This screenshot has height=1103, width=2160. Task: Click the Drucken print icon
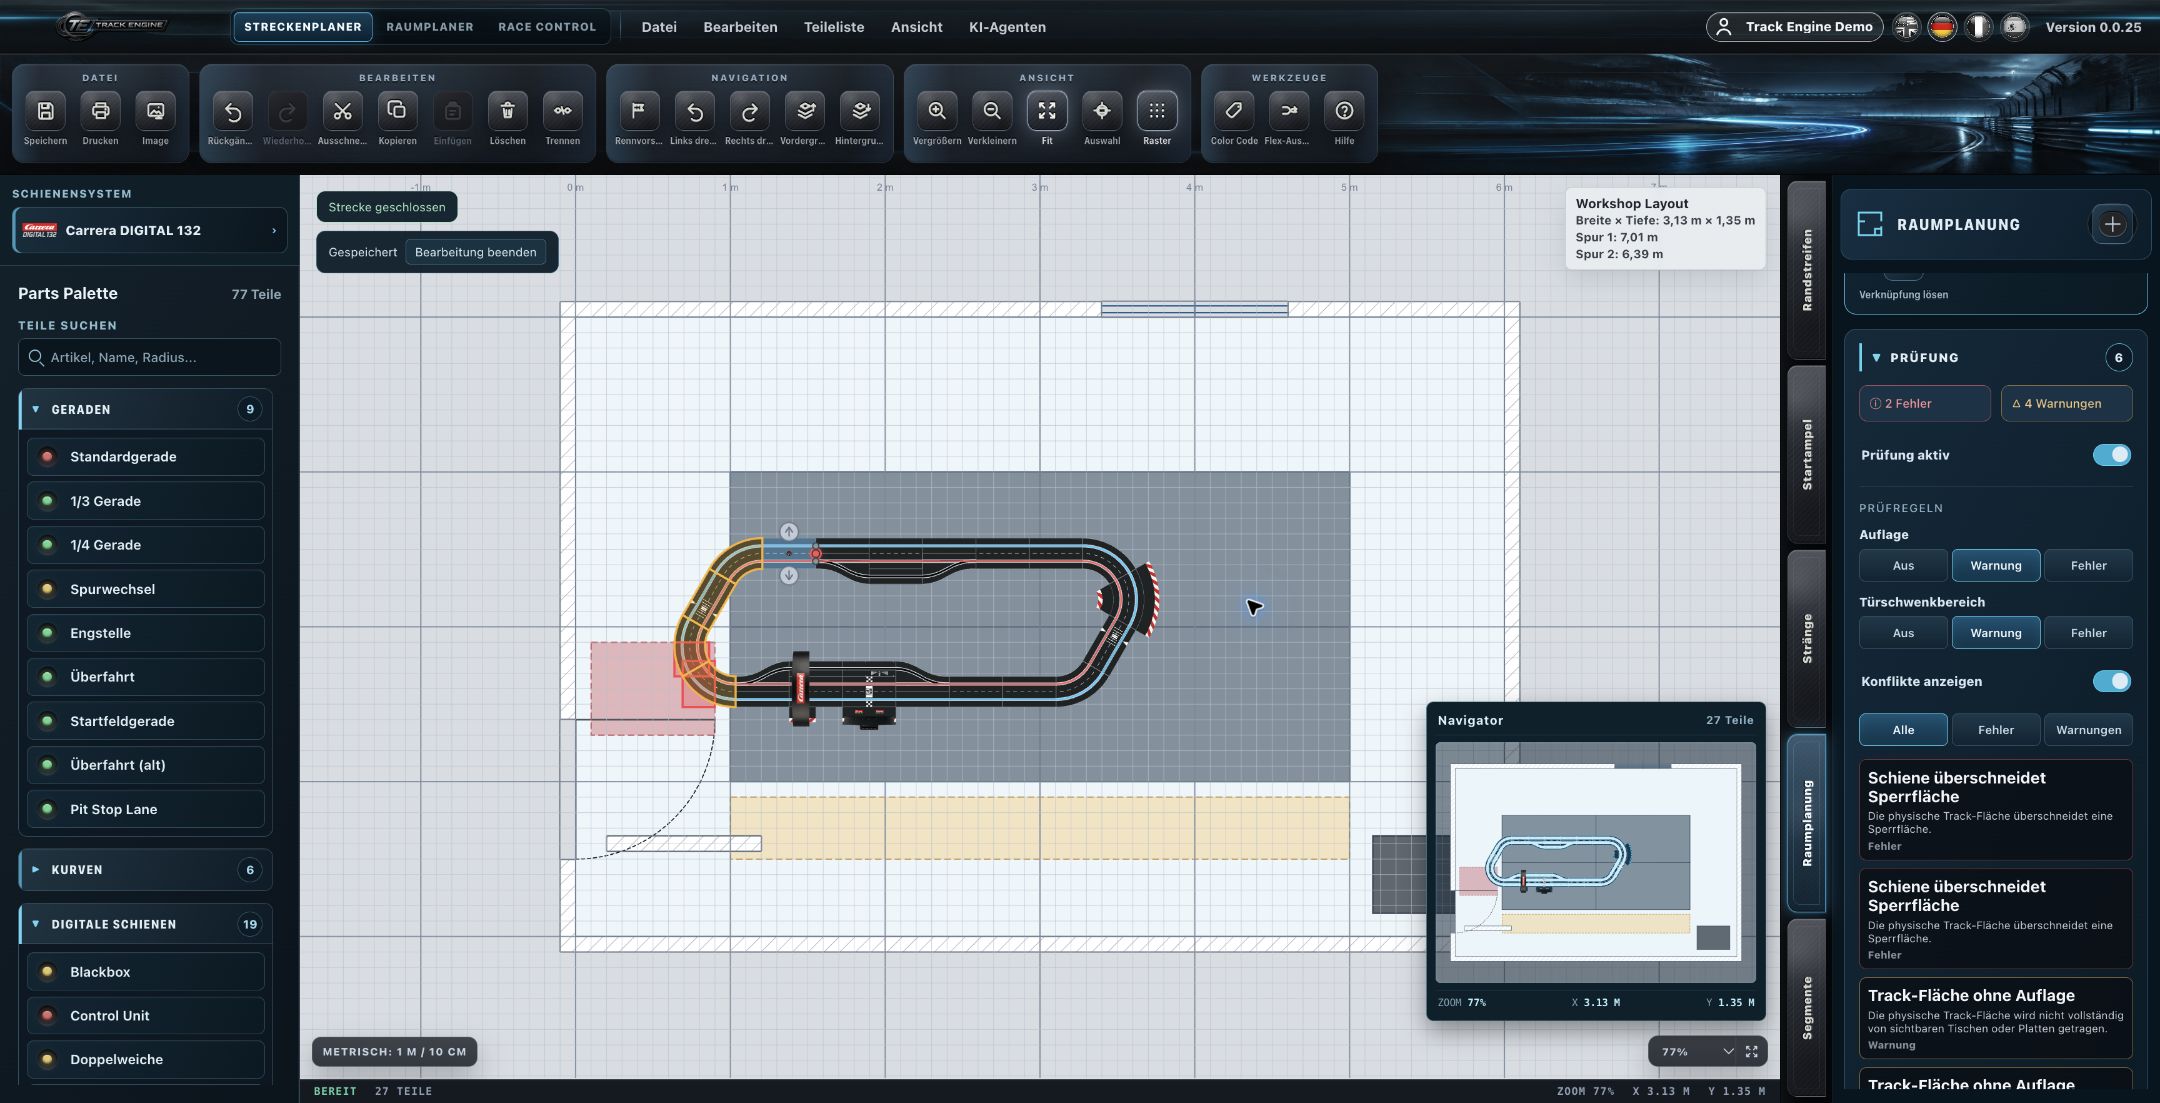coord(100,111)
